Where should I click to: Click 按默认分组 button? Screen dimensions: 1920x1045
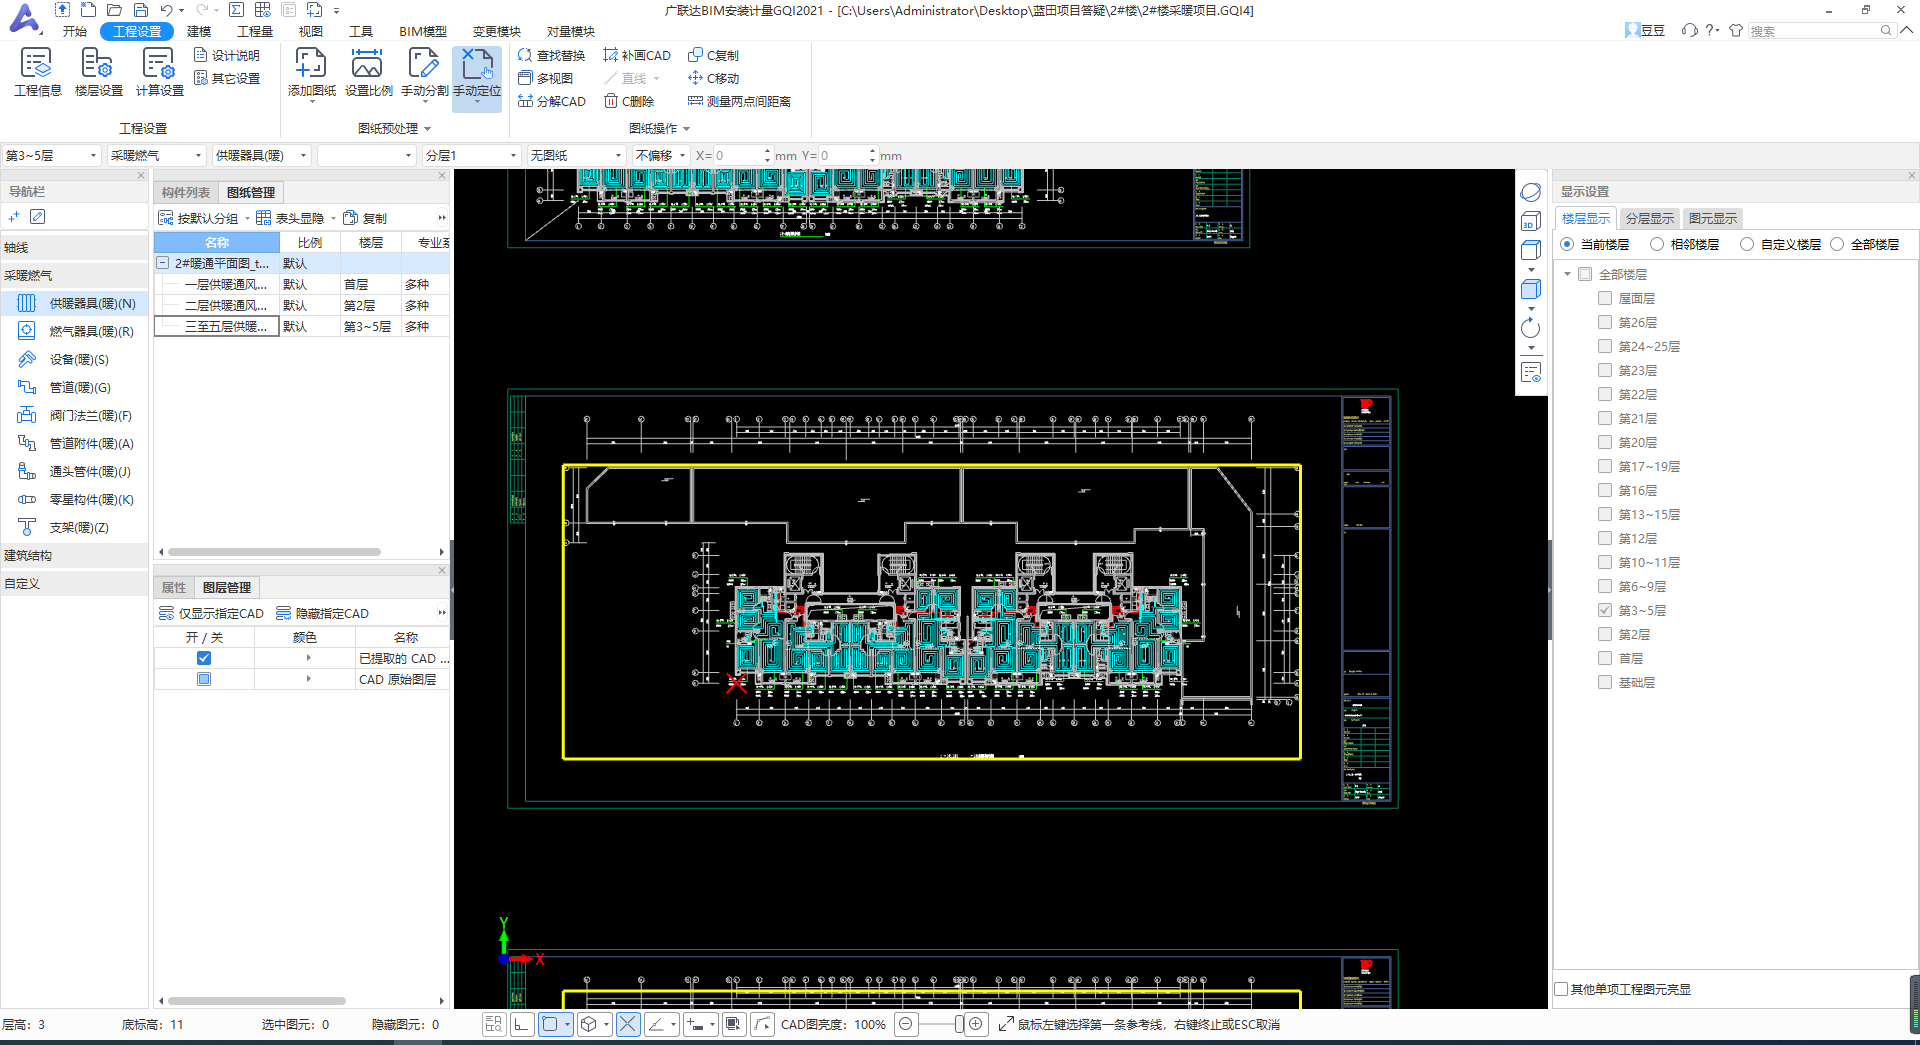coord(198,218)
